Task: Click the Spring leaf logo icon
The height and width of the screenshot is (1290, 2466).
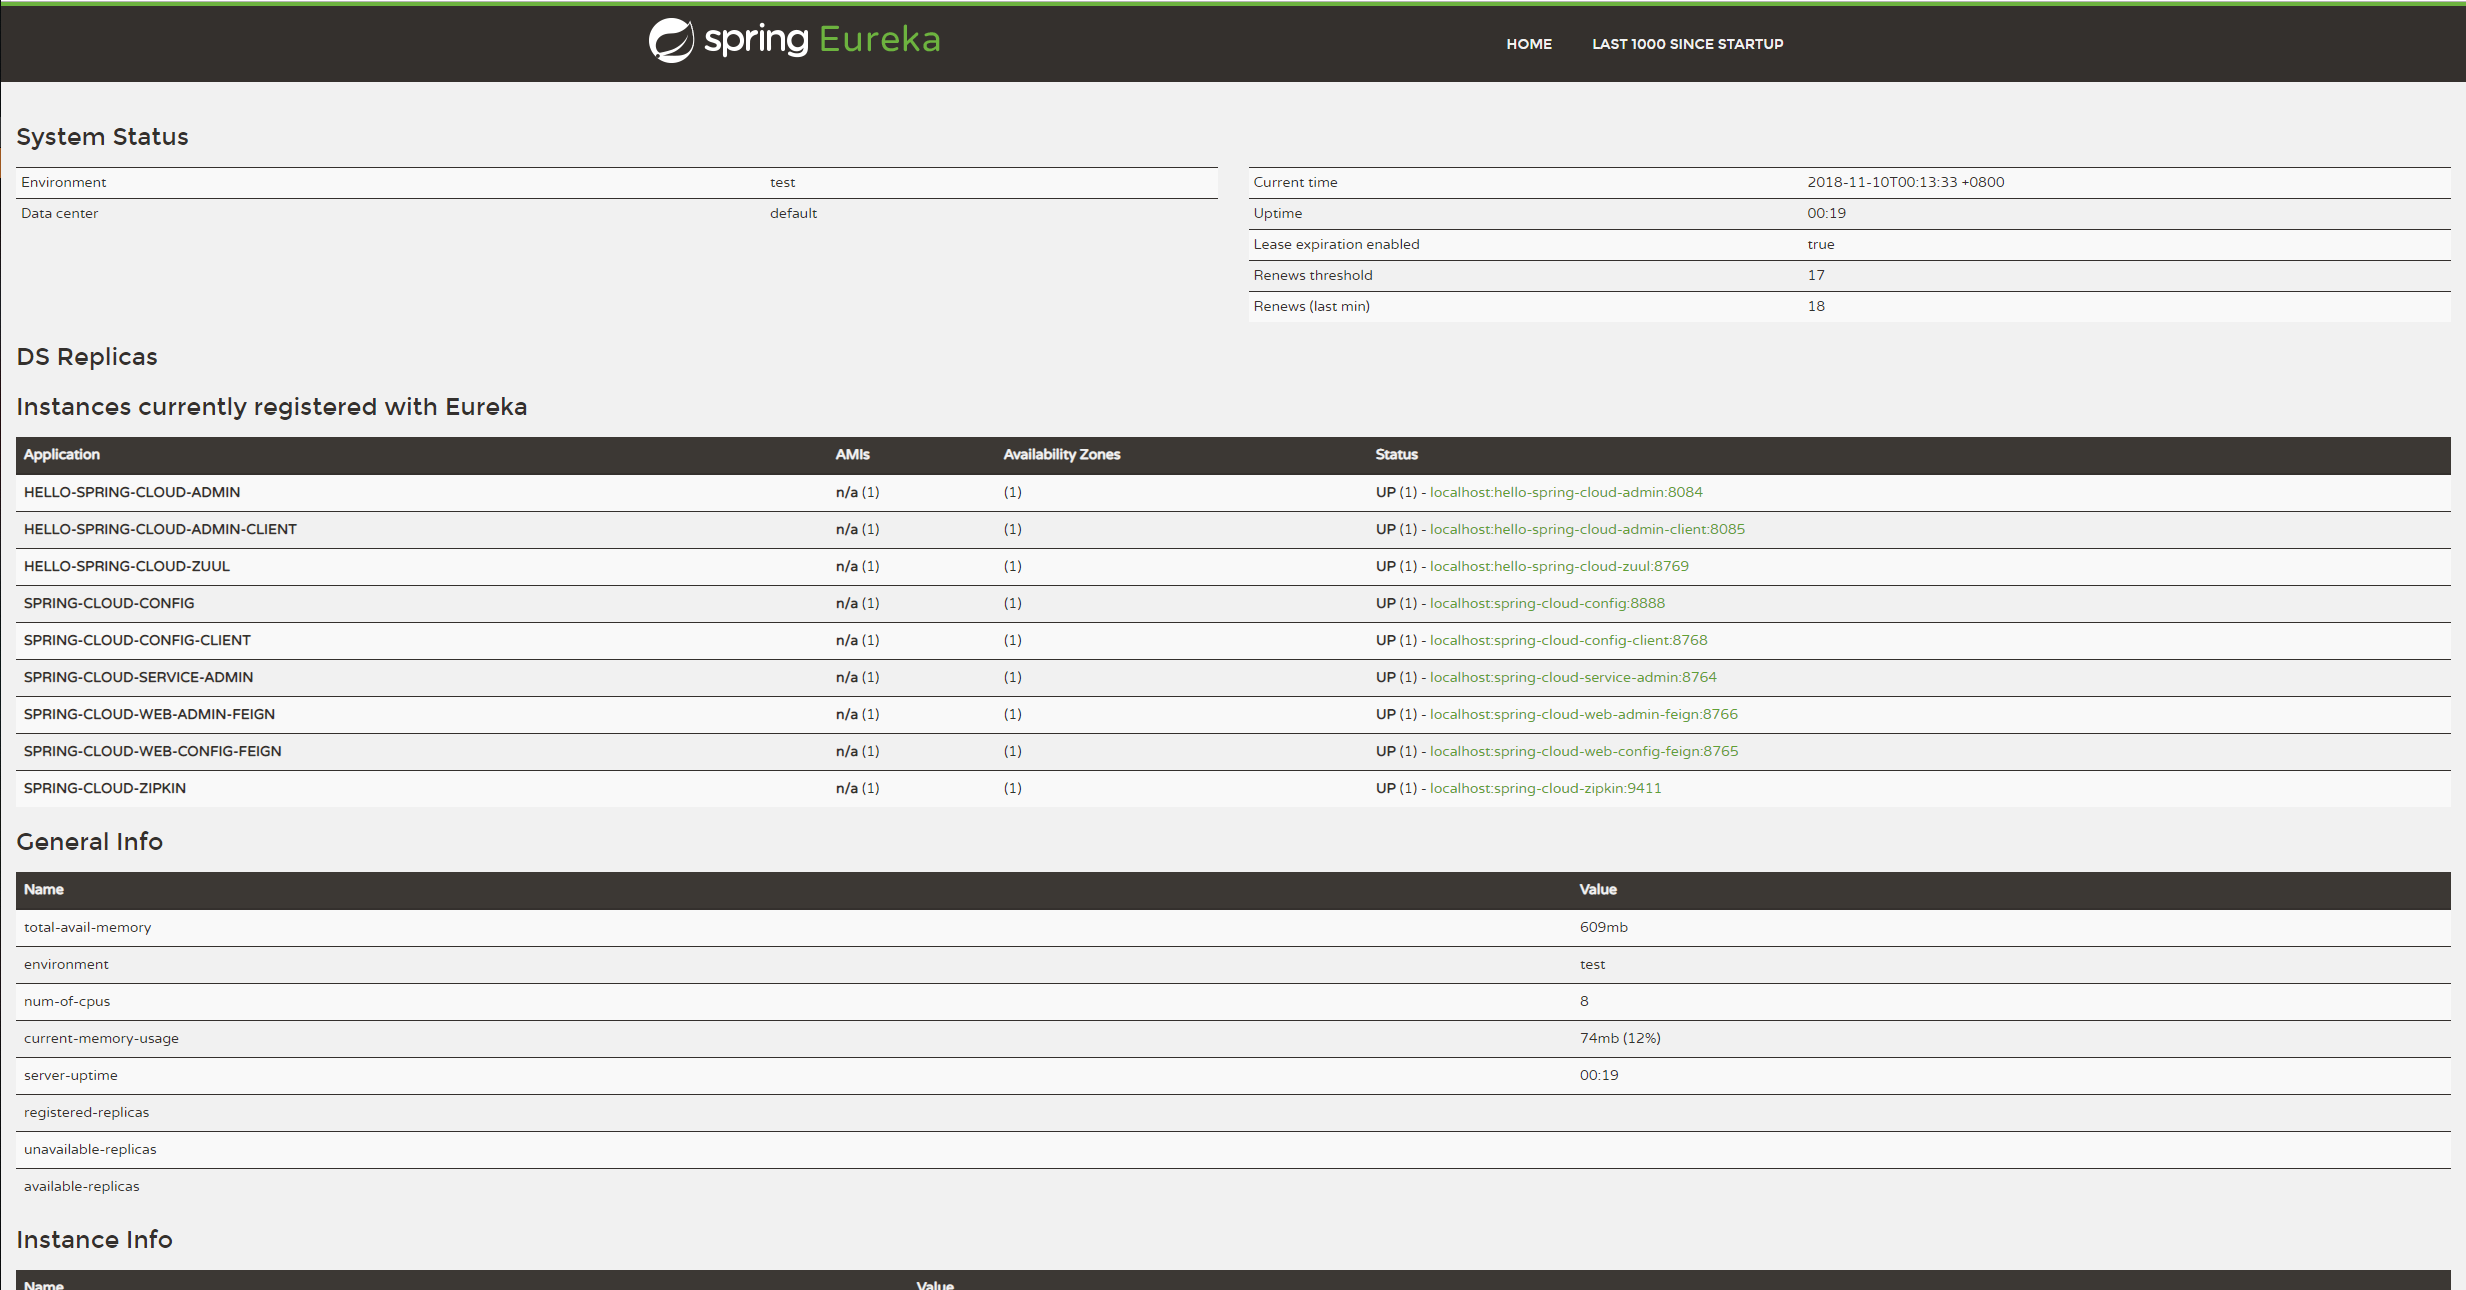Action: [x=670, y=41]
